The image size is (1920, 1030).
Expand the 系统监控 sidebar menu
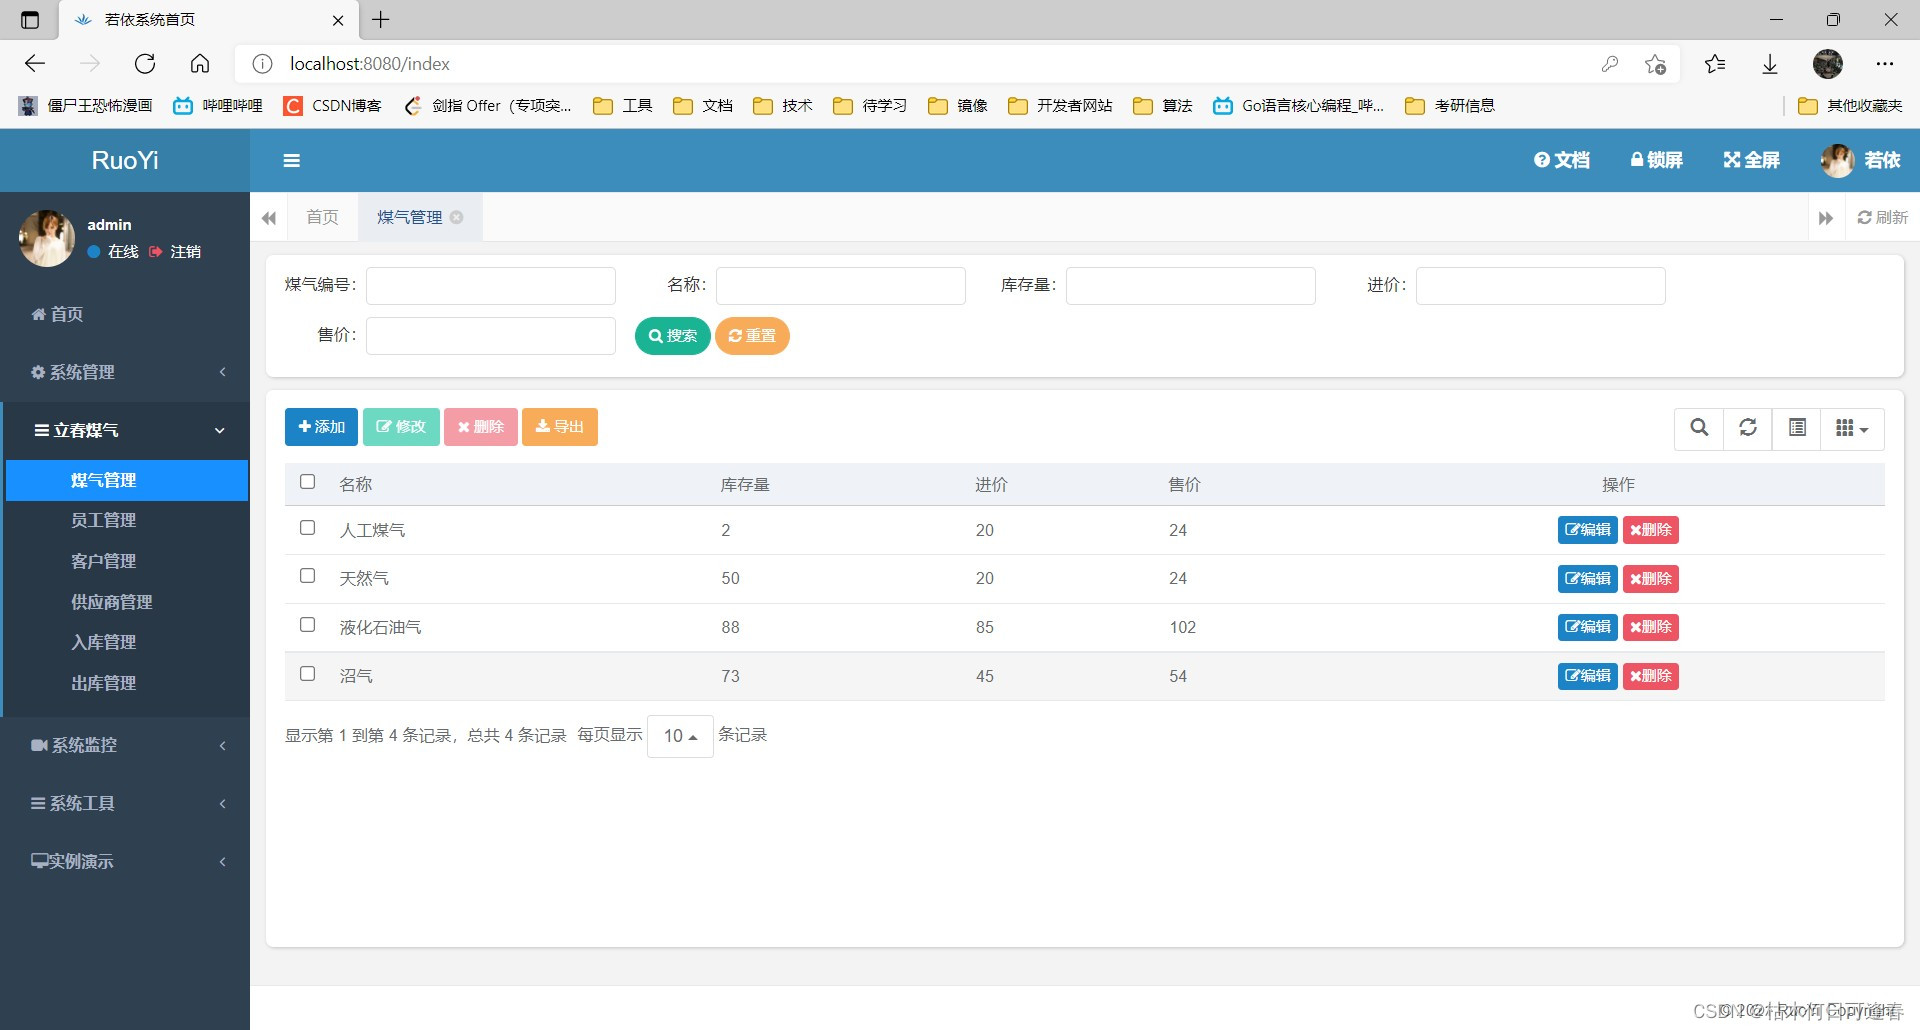125,745
